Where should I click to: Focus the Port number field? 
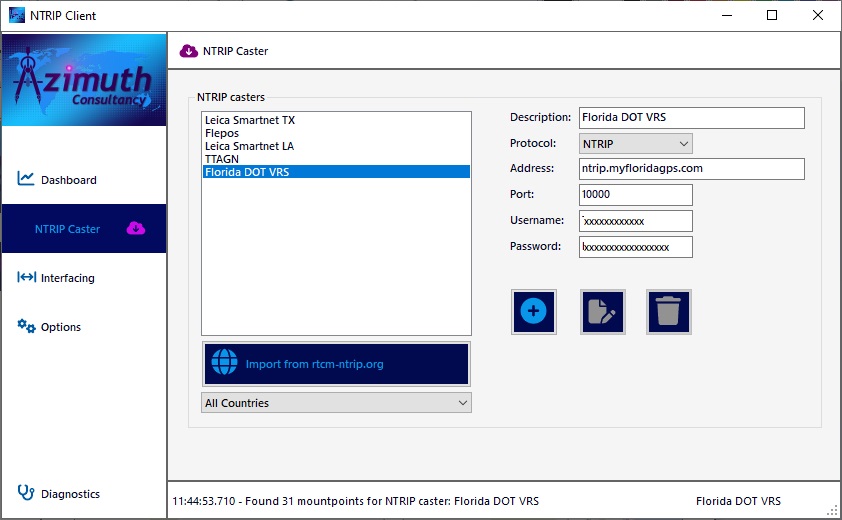tap(635, 195)
